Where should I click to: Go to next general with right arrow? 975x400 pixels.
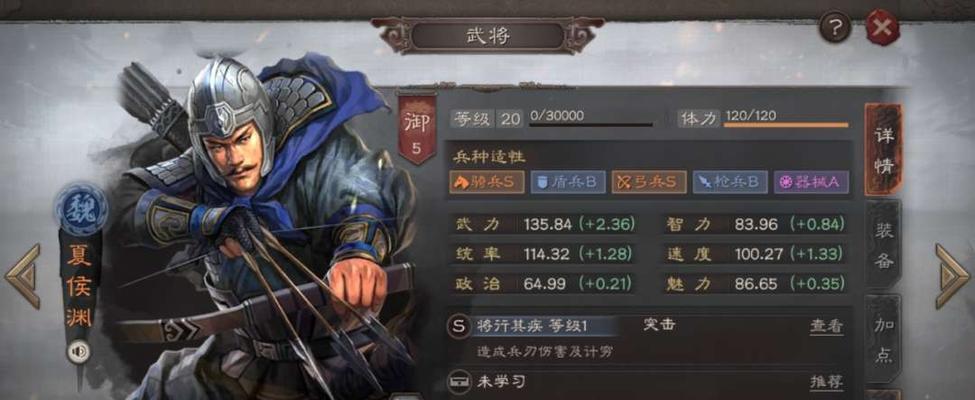(951, 276)
